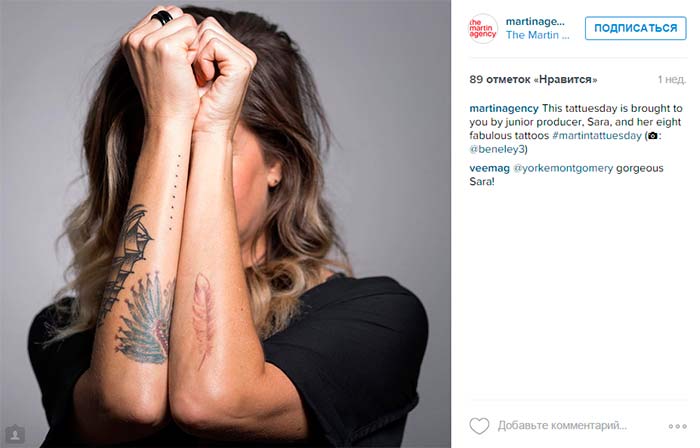
Task: Click the caption text about junior producer Sara
Action: click(x=575, y=129)
